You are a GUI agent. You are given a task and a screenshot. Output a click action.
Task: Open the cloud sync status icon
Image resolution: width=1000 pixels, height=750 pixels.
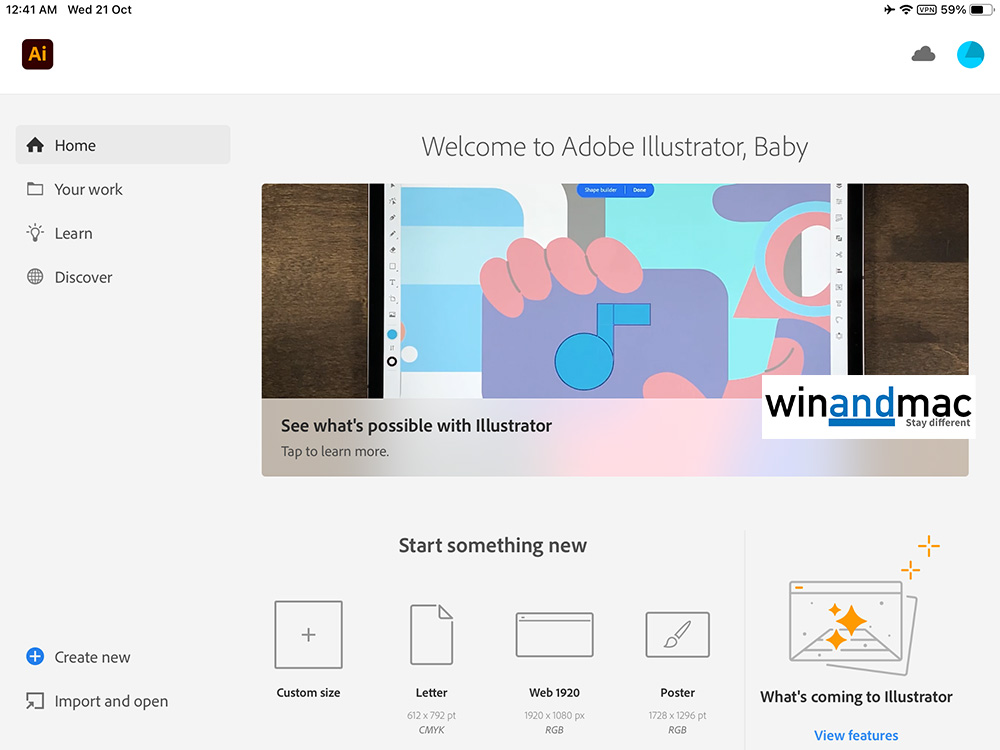coord(923,54)
